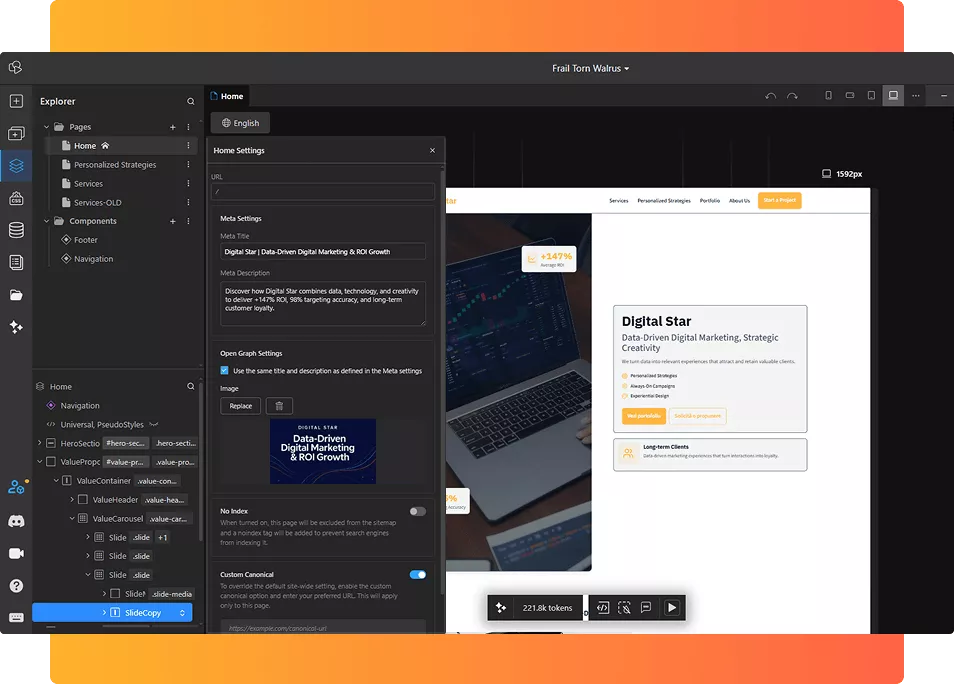Expand the HeroSection element in the tree

pos(40,443)
